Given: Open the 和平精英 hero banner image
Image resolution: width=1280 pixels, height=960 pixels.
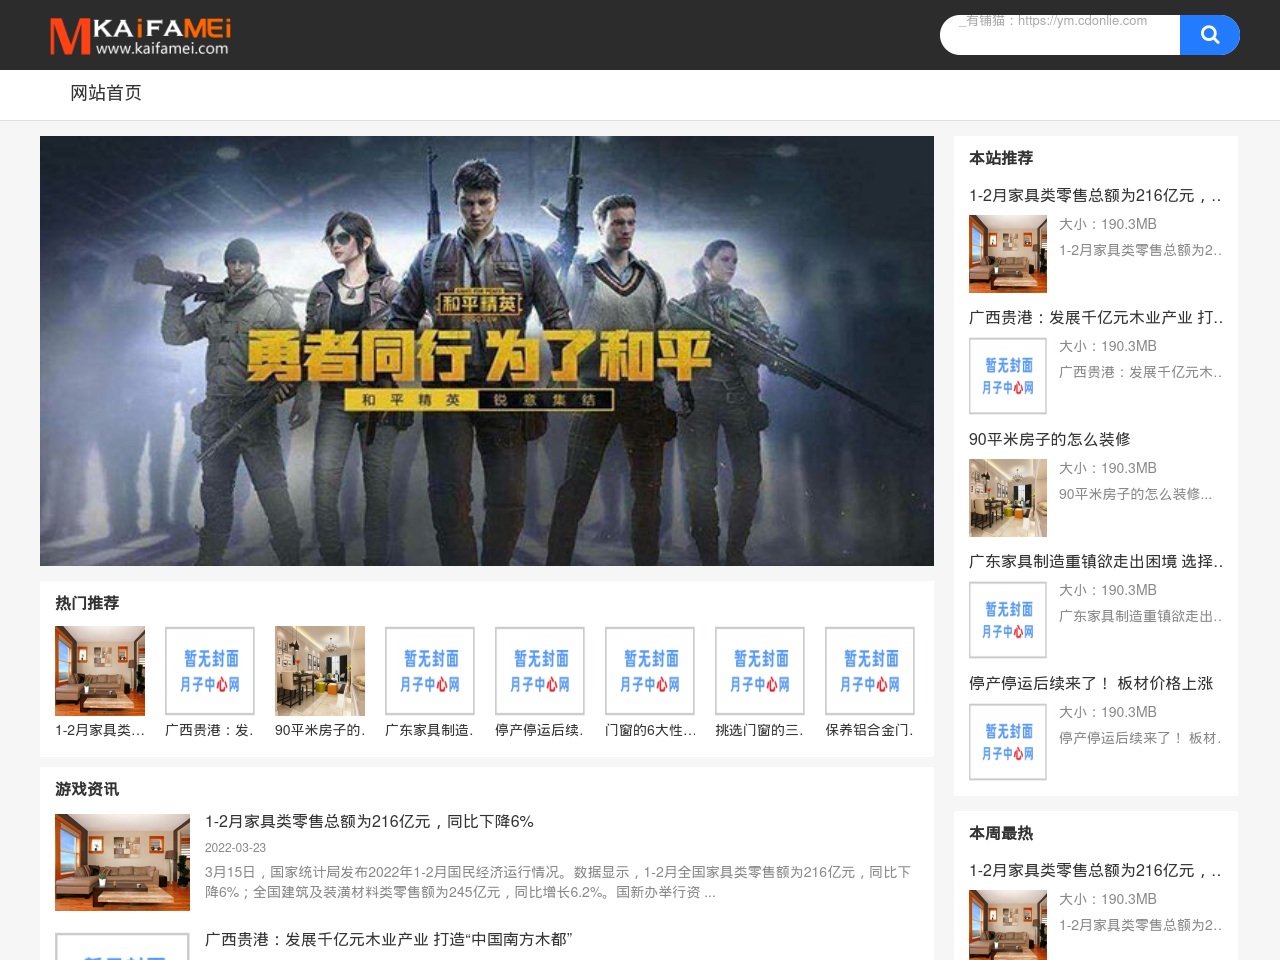Looking at the screenshot, I should 487,351.
